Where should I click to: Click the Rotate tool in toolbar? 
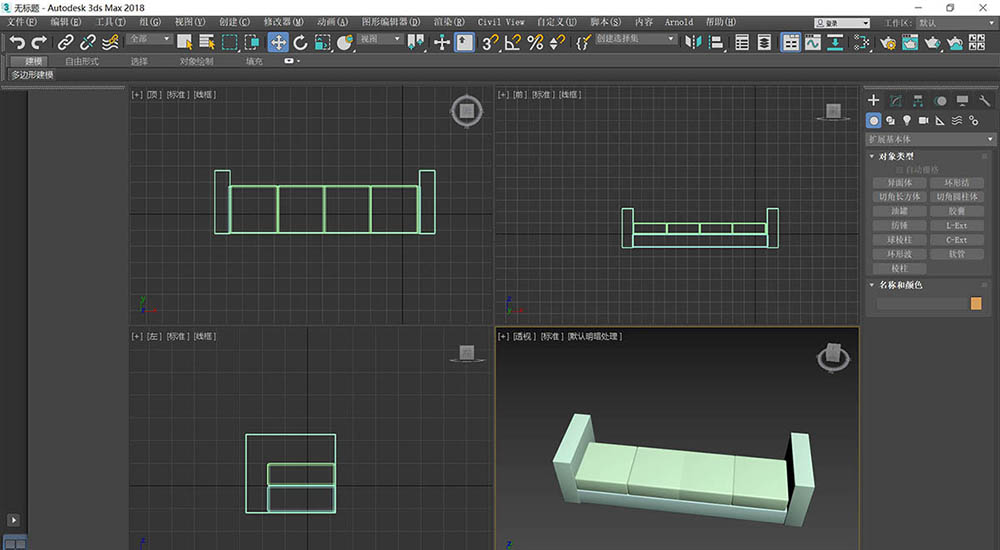pos(300,42)
